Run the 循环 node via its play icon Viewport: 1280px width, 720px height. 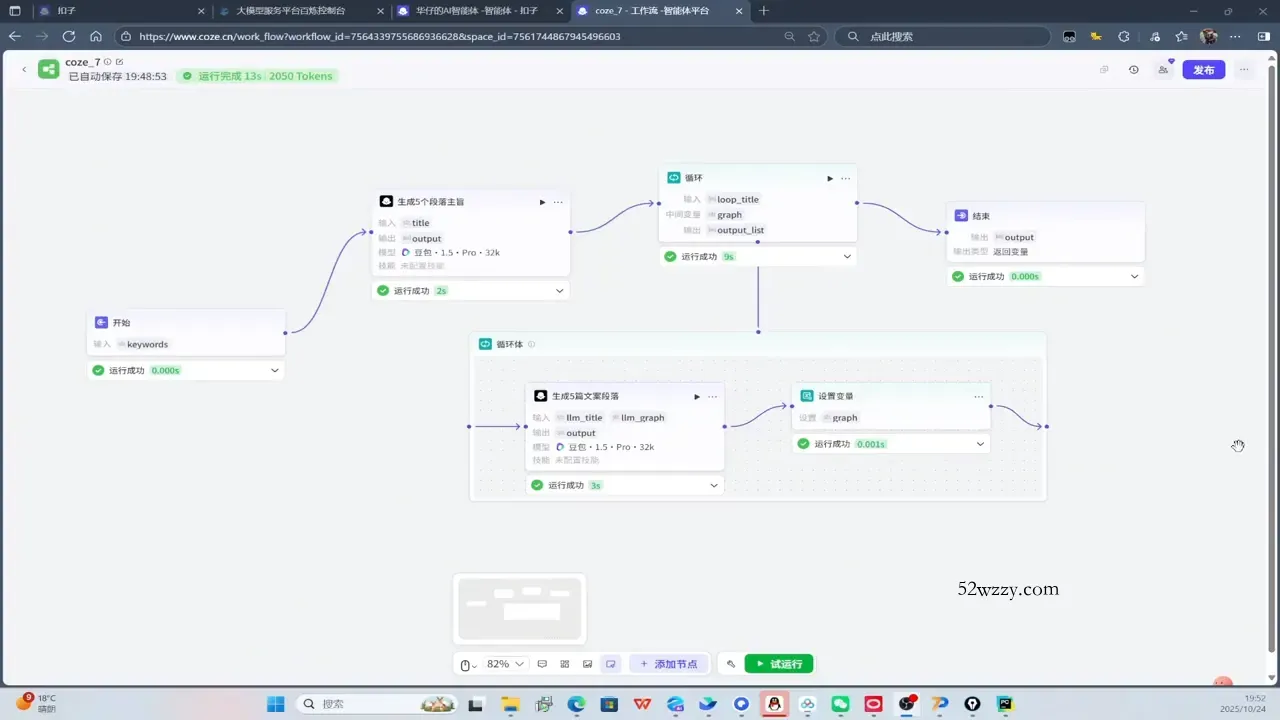(829, 178)
